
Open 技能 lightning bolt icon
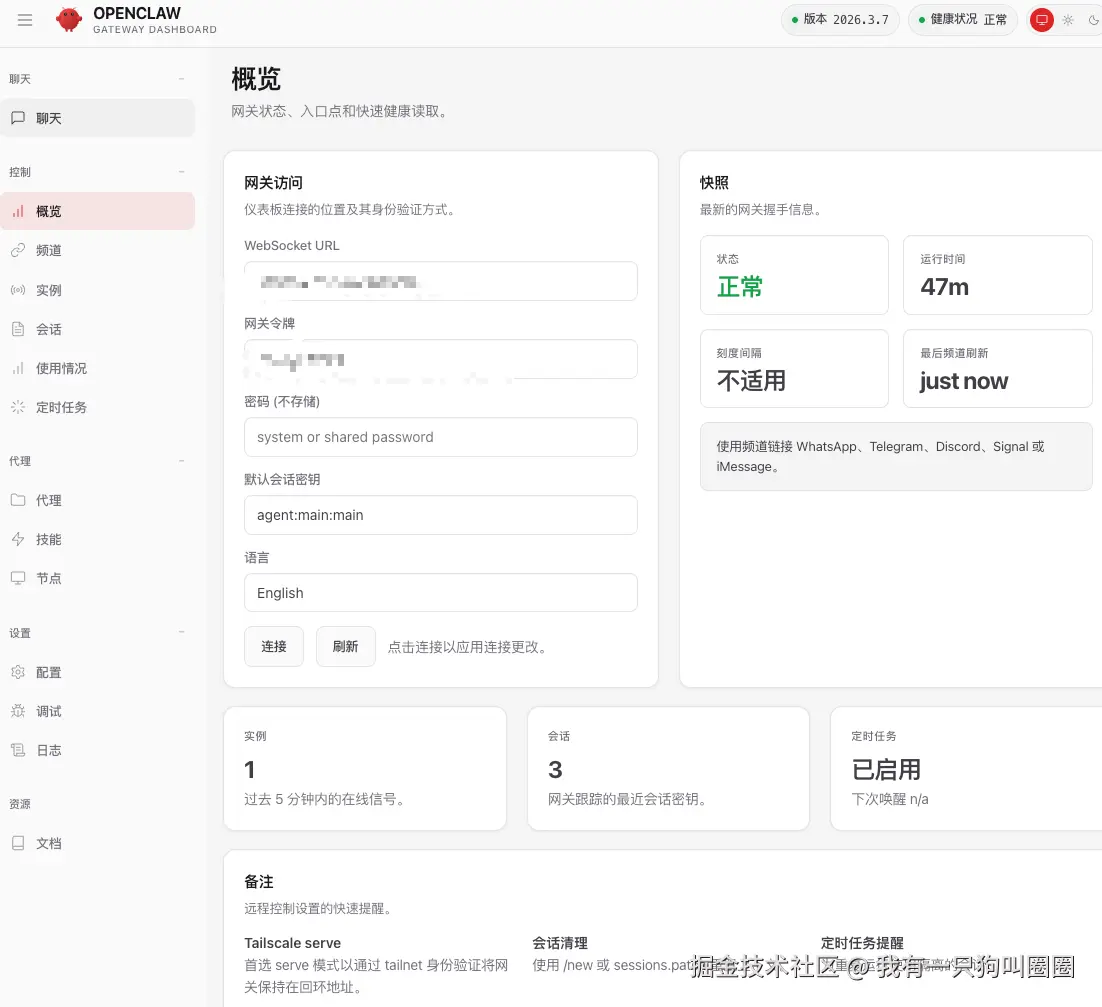tap(18, 539)
